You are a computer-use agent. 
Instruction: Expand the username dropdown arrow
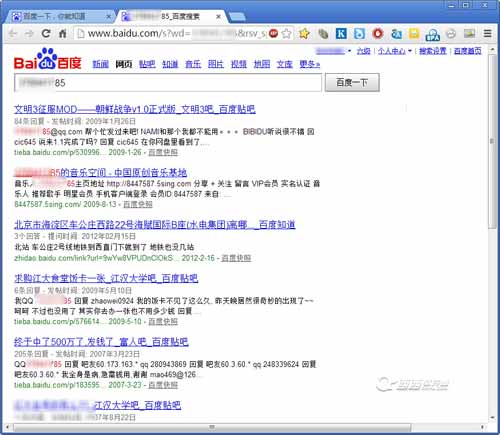(349, 51)
